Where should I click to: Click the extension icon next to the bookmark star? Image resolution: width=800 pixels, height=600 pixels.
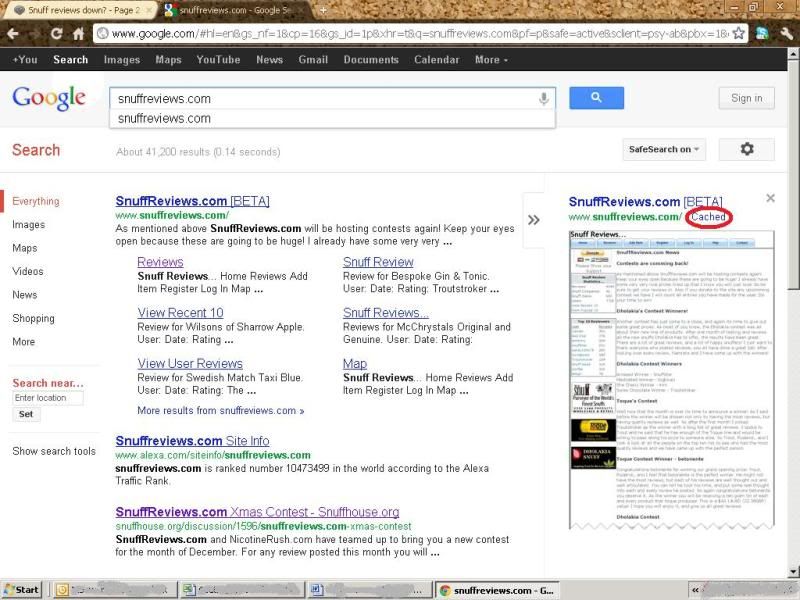[763, 34]
